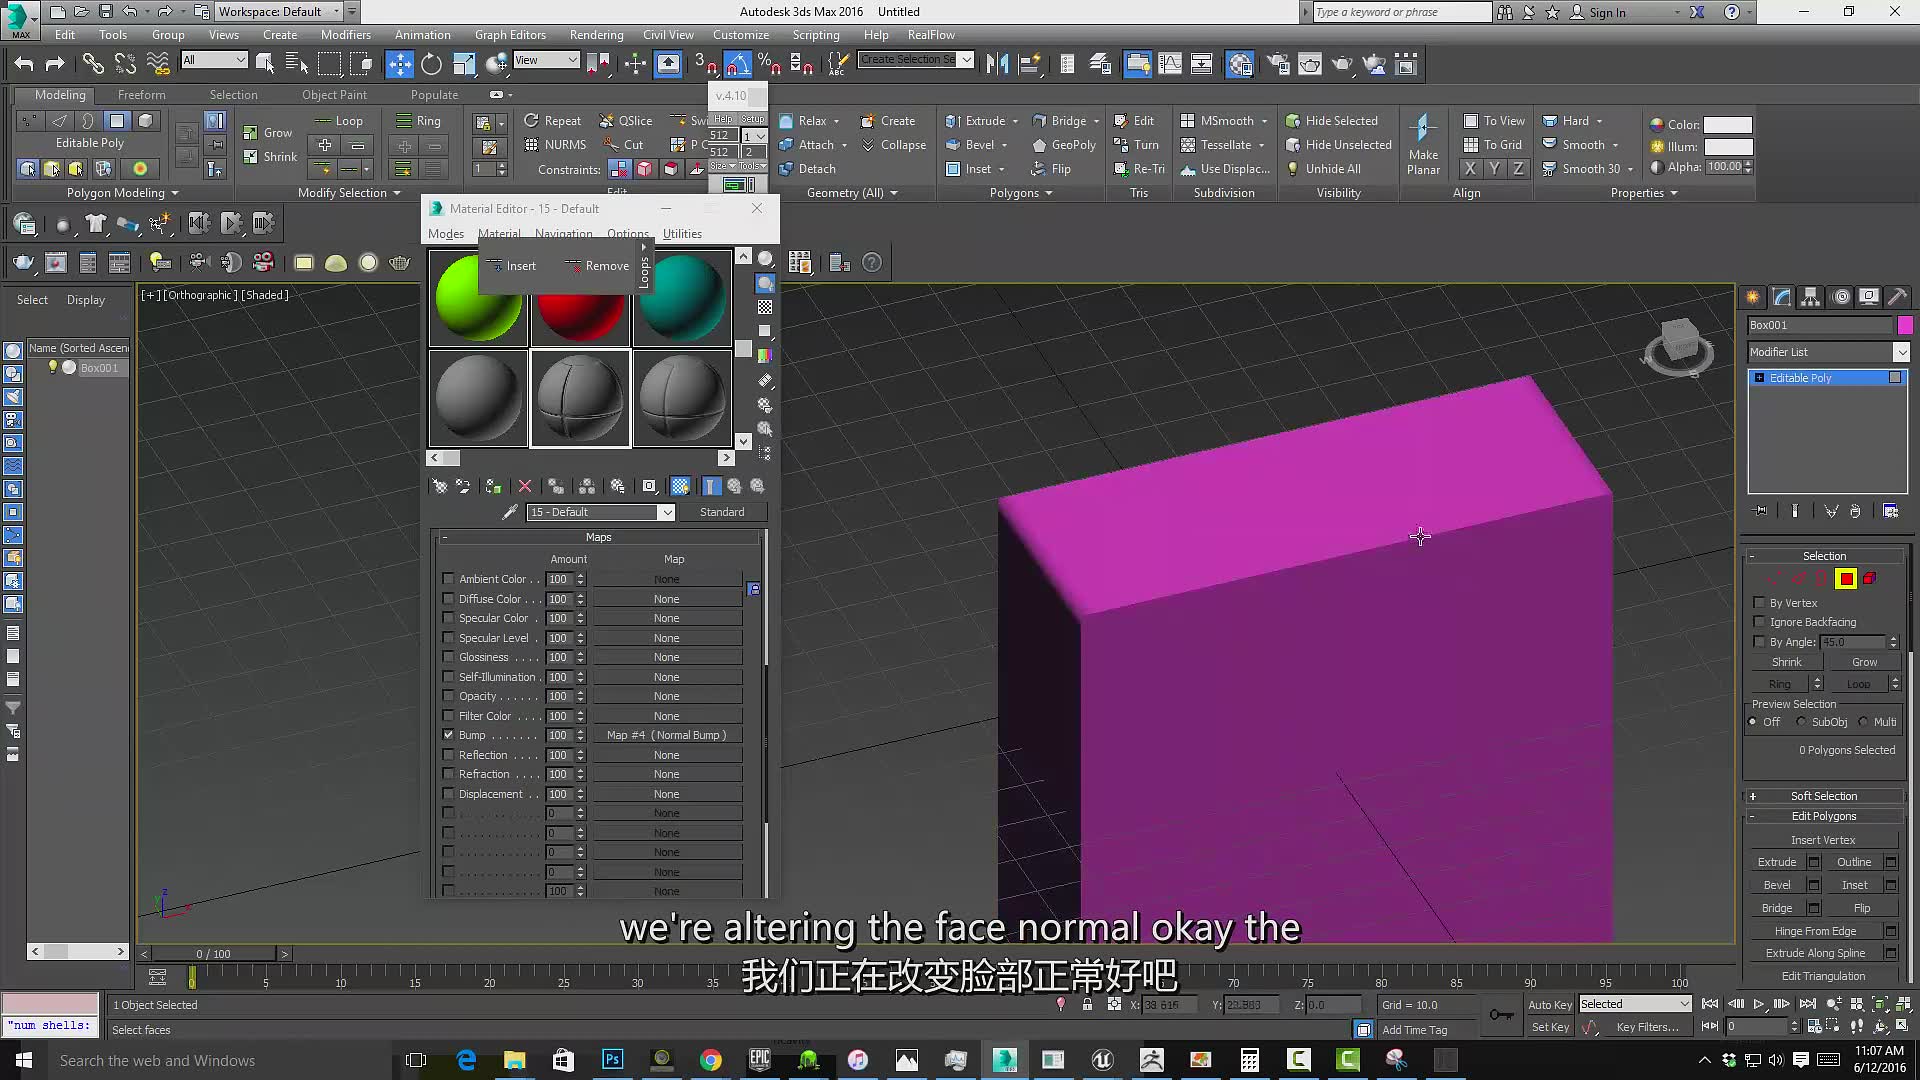Select the Multi preview selection radio

click(x=1863, y=722)
